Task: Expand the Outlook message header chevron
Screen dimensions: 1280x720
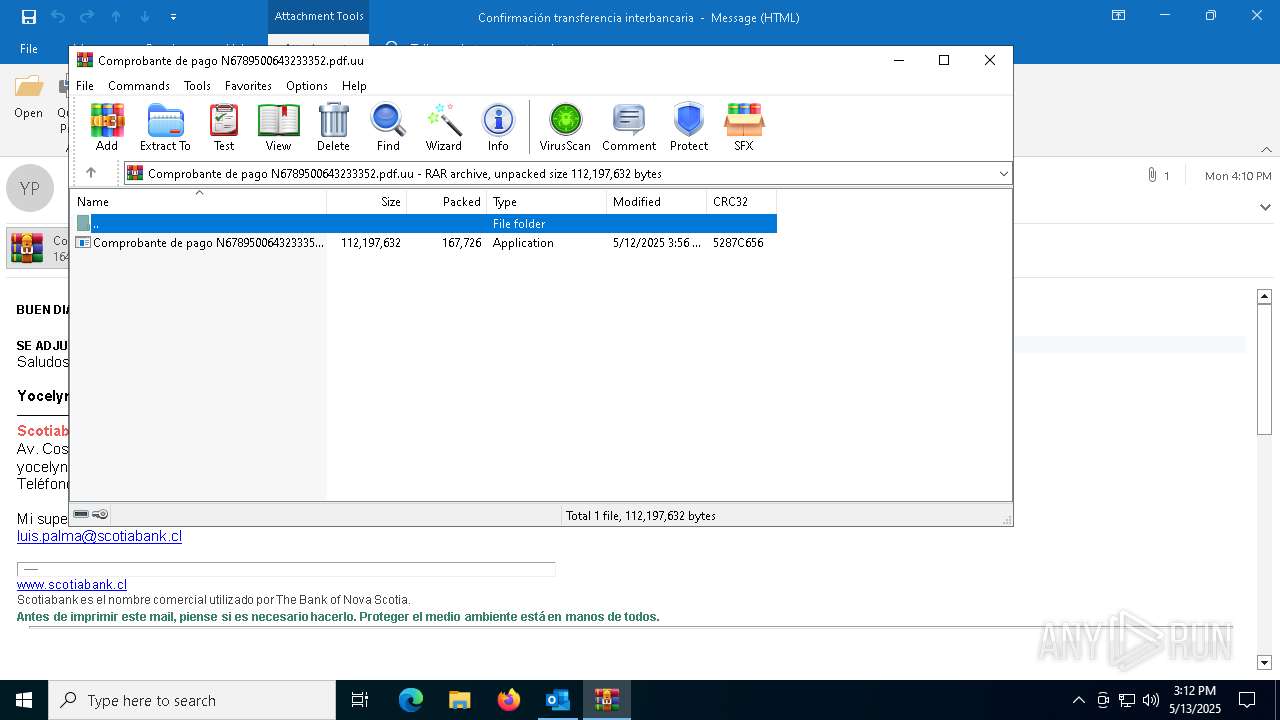Action: click(1265, 207)
